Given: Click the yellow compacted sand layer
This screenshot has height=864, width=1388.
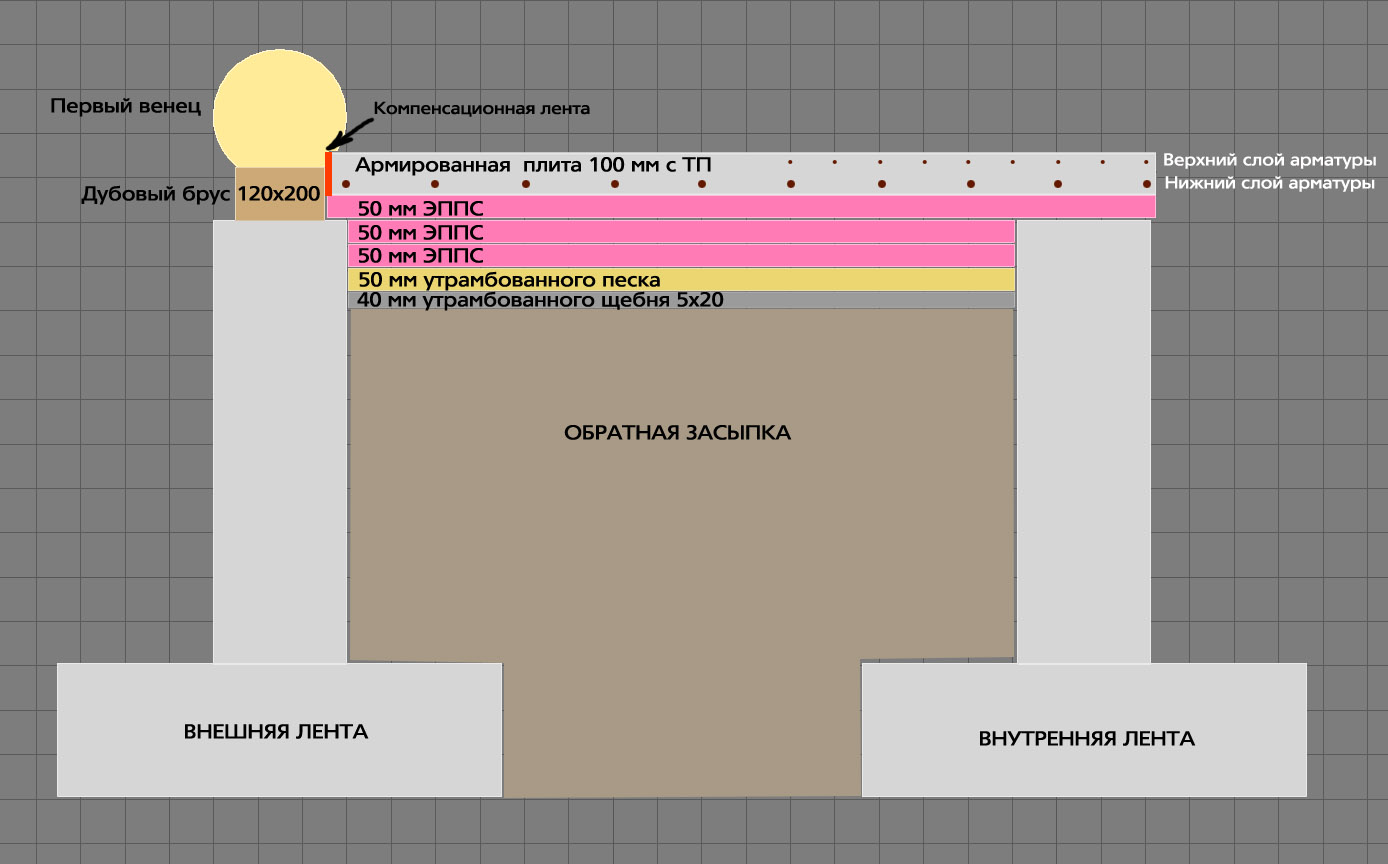Looking at the screenshot, I should click(681, 279).
